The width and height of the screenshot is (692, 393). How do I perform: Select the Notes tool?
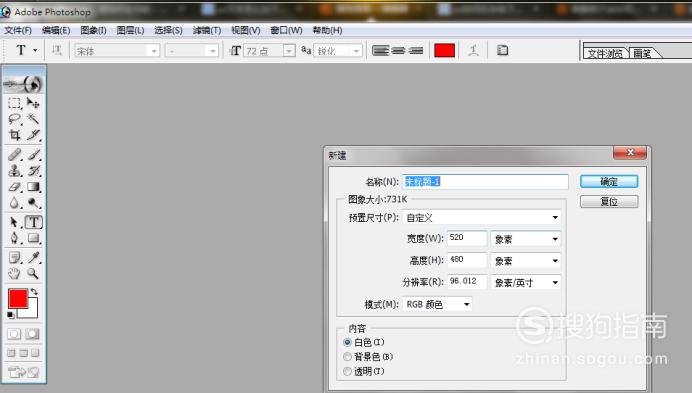[x=15, y=257]
